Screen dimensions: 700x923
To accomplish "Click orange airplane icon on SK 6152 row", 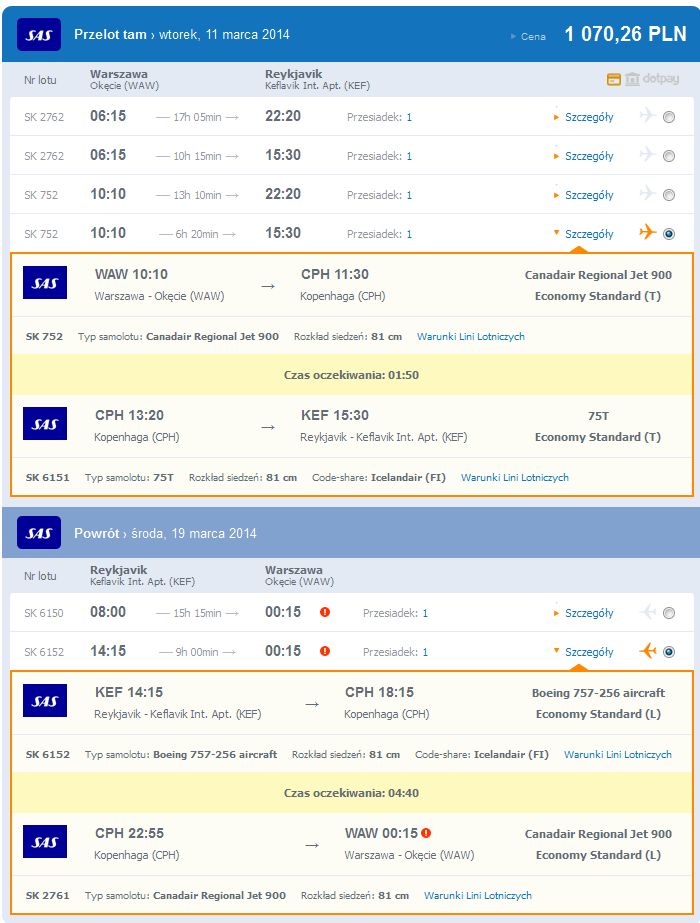I will tap(648, 650).
